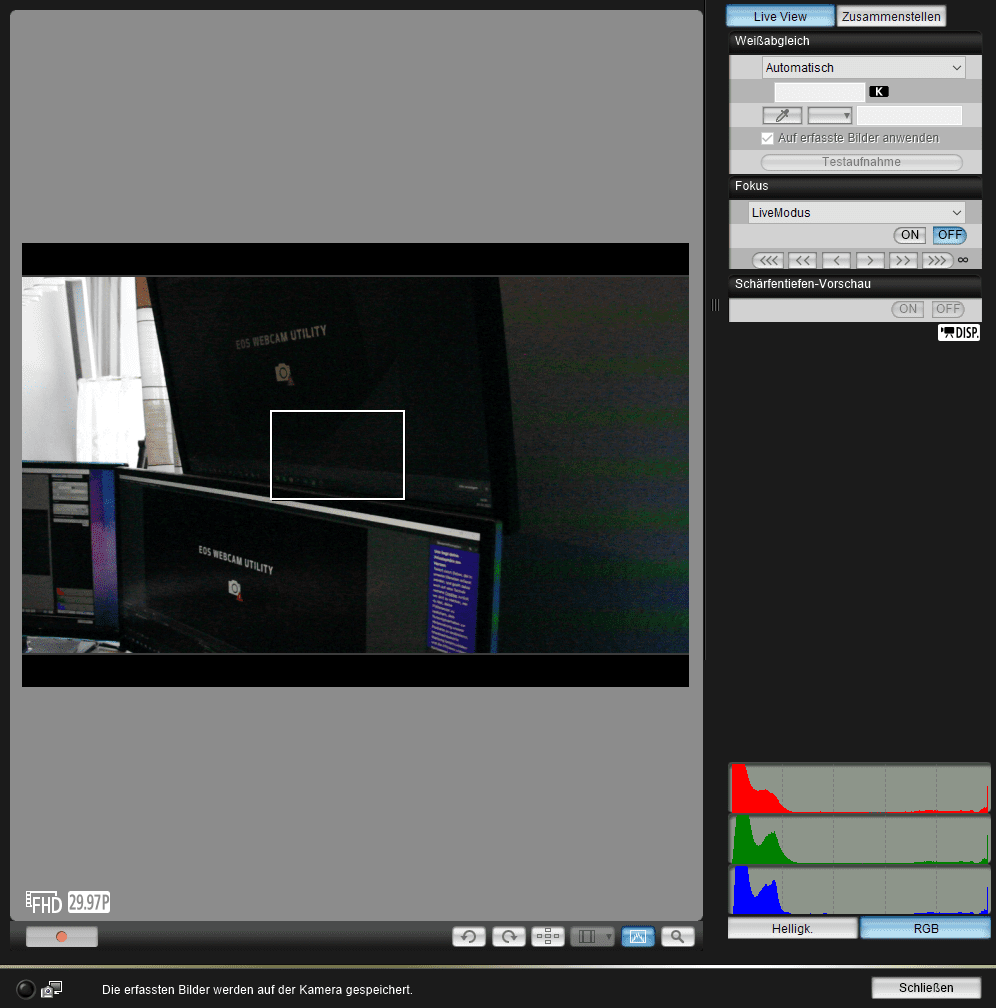Click the color temperature input field
996x1008 pixels.
[x=819, y=92]
